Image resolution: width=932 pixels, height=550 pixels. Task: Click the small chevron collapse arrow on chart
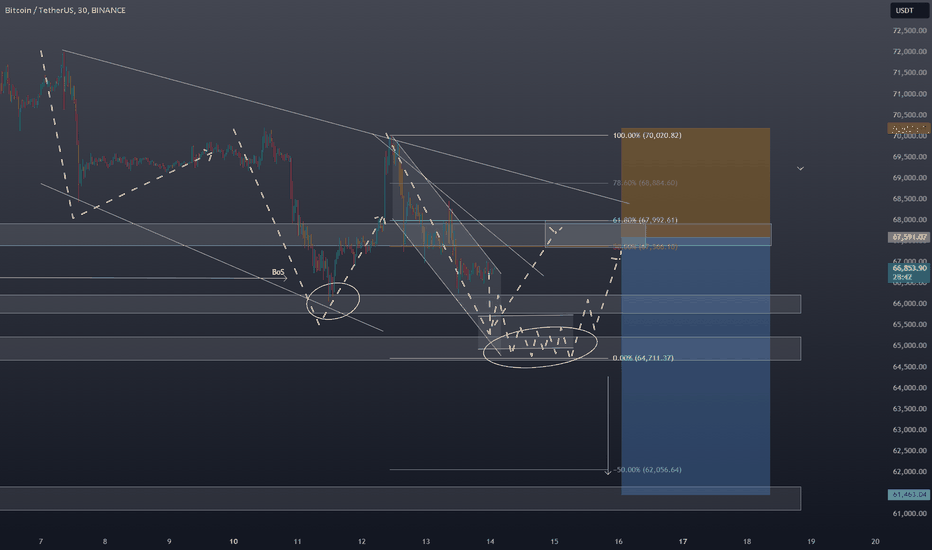801,169
